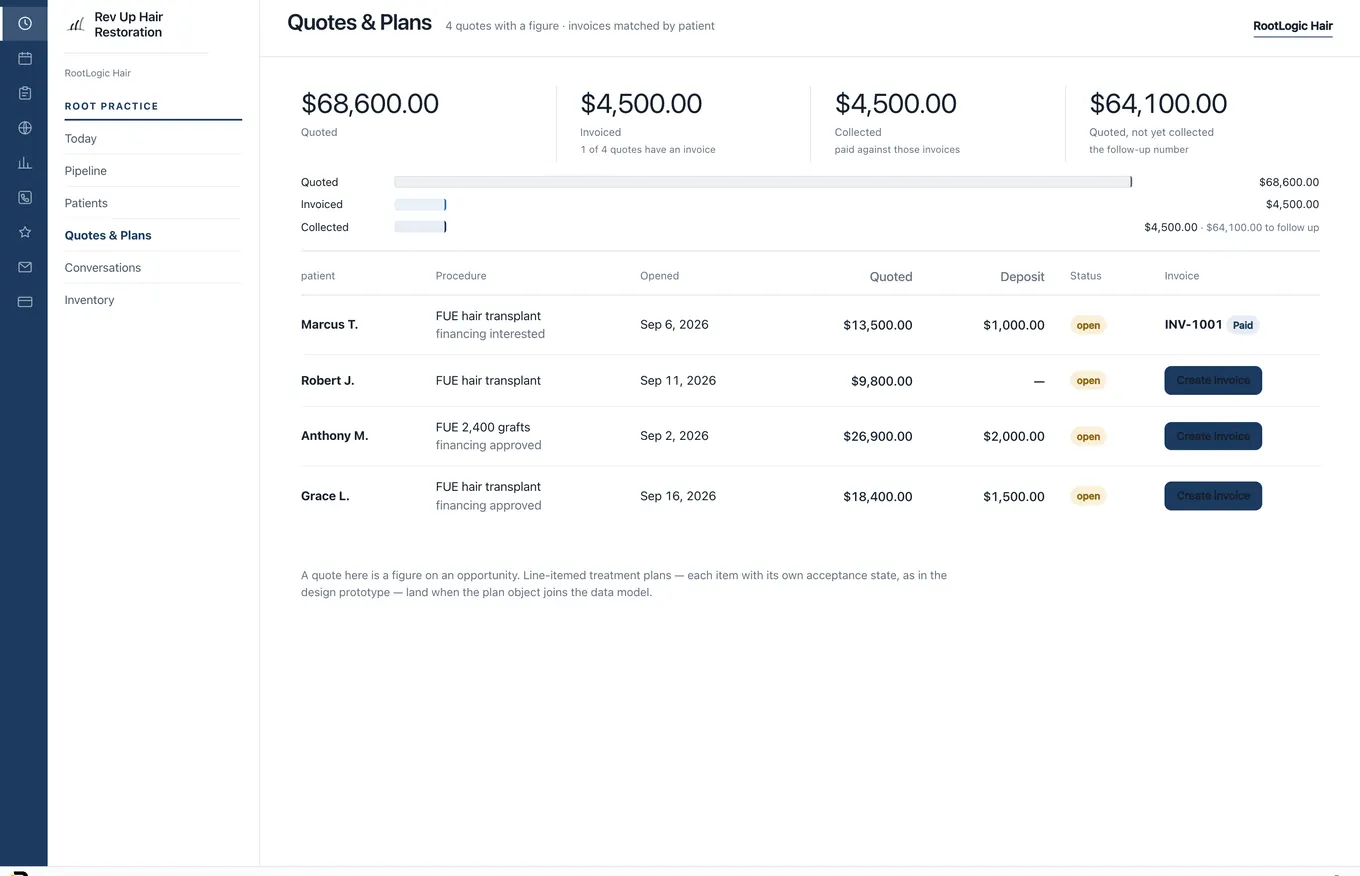Click the star icon in the left rail

tap(24, 232)
